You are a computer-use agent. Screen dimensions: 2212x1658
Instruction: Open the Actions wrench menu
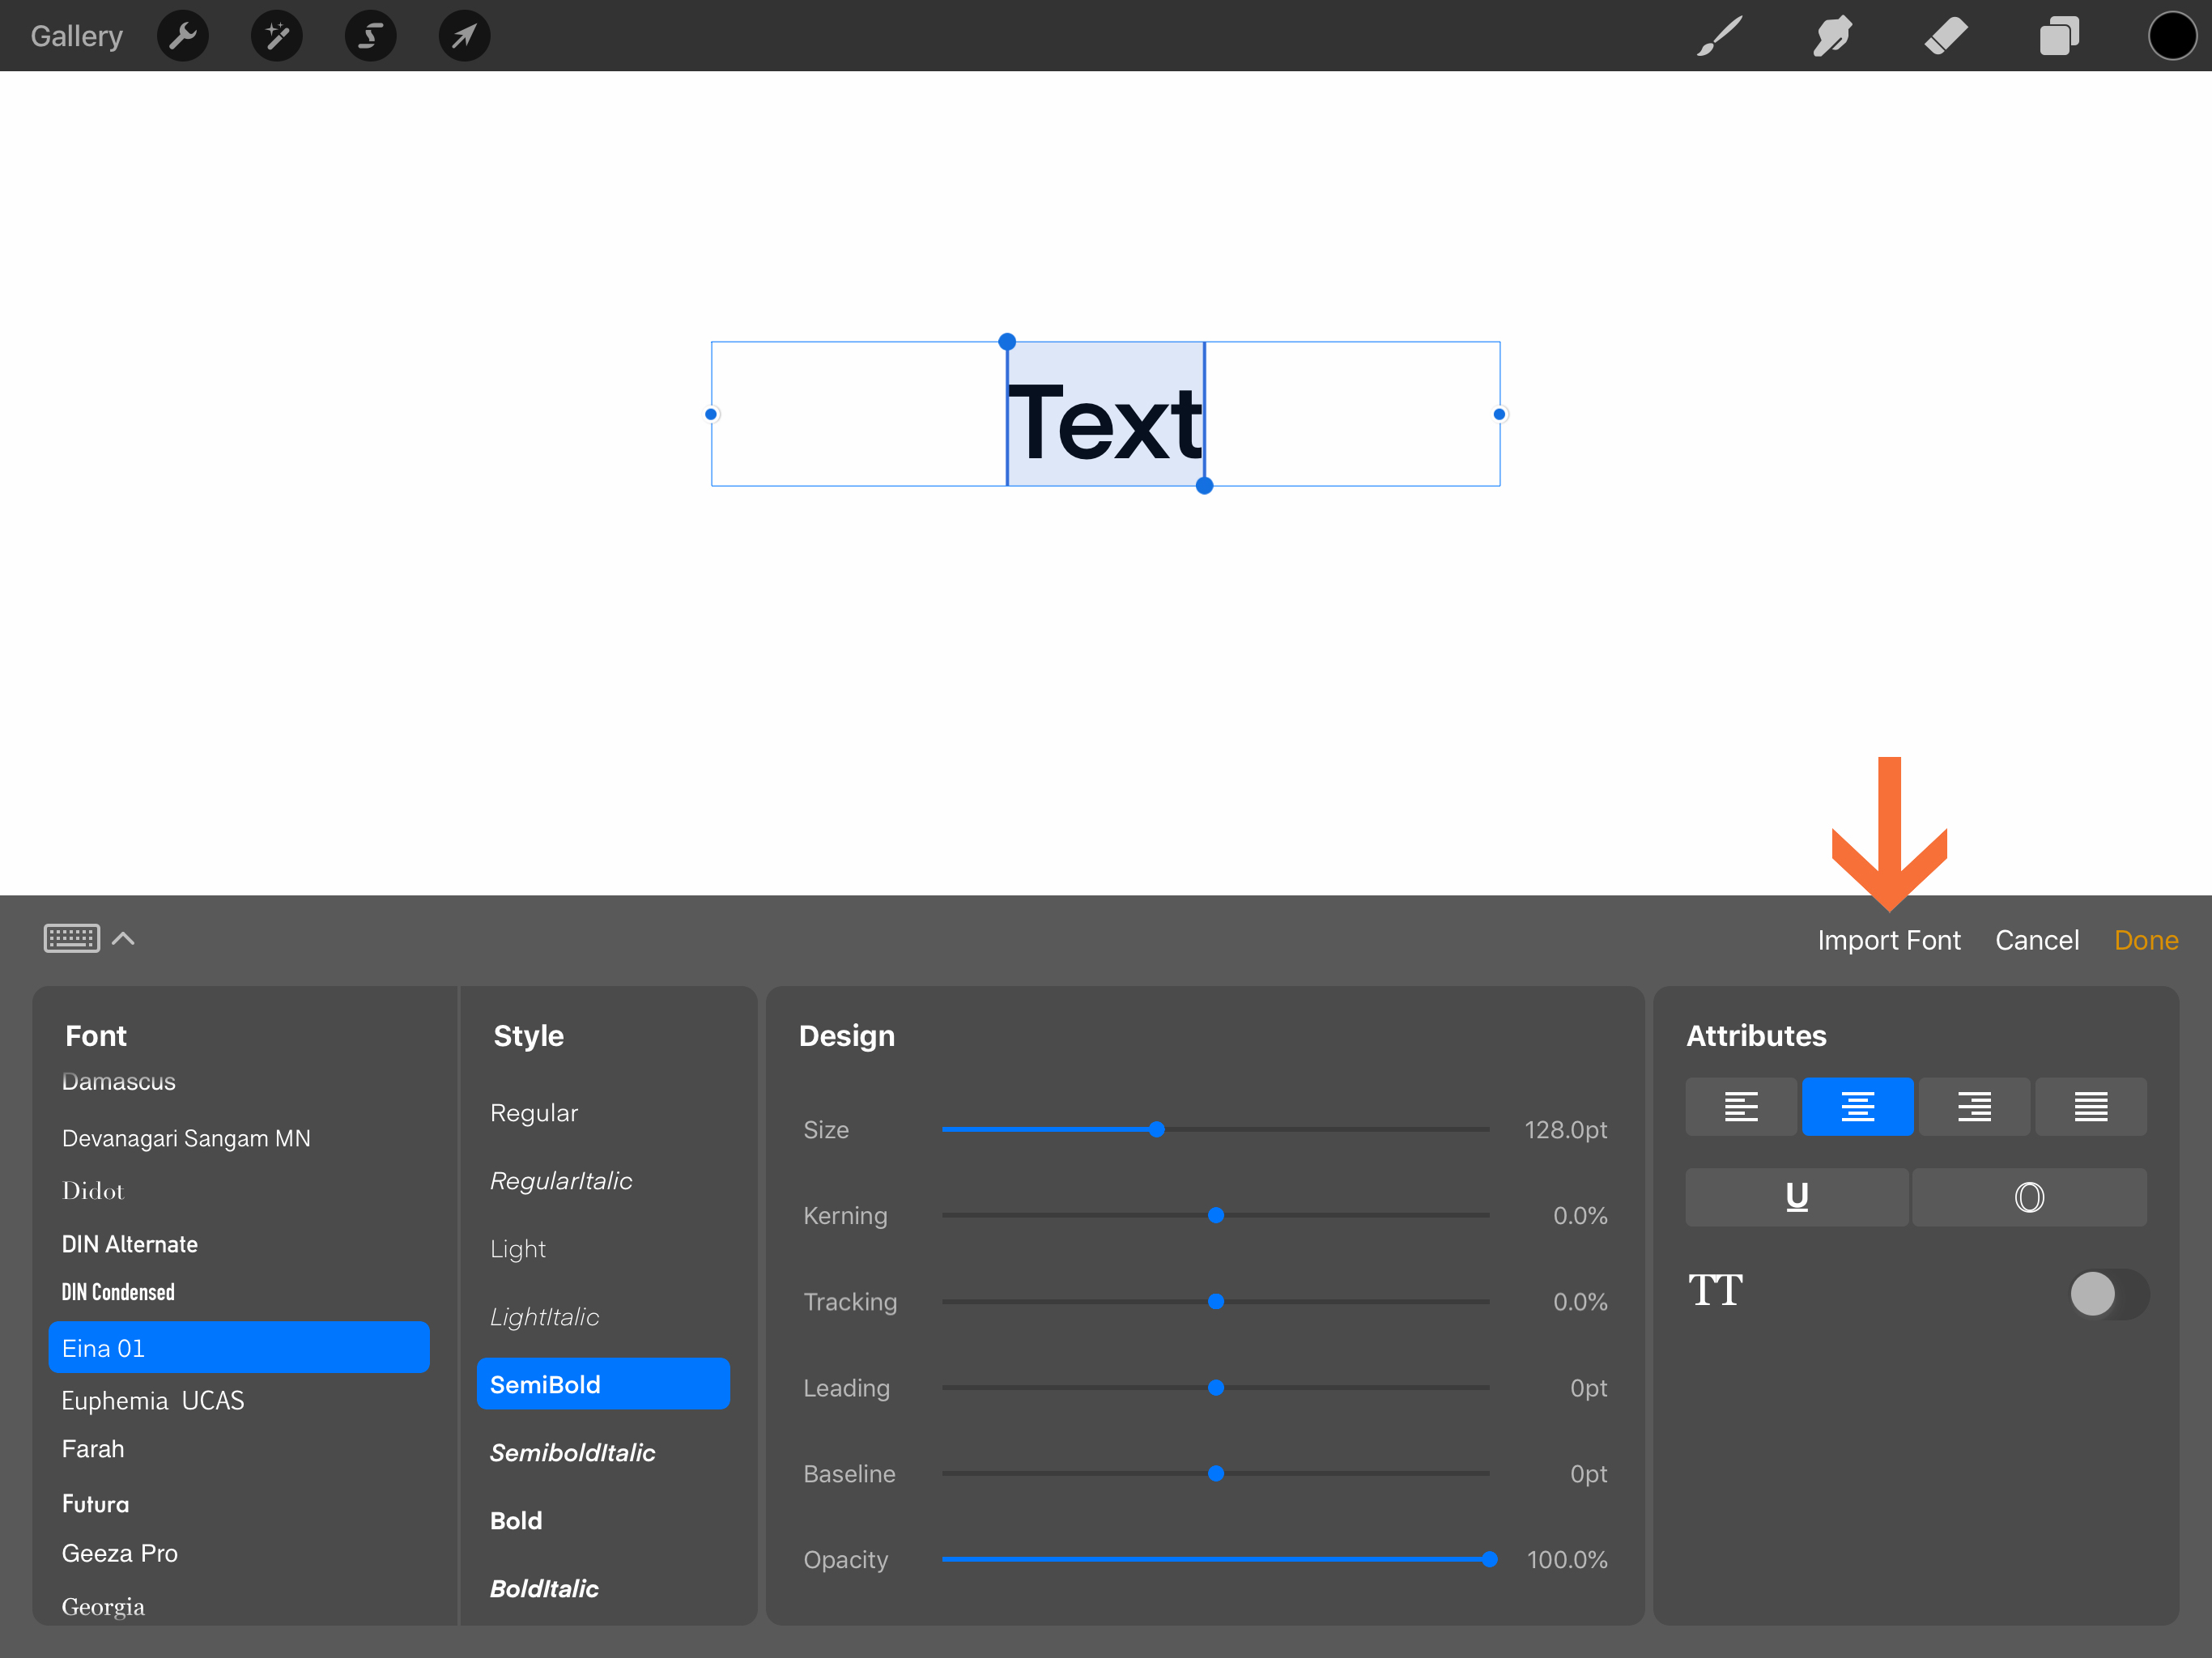pyautogui.click(x=183, y=37)
